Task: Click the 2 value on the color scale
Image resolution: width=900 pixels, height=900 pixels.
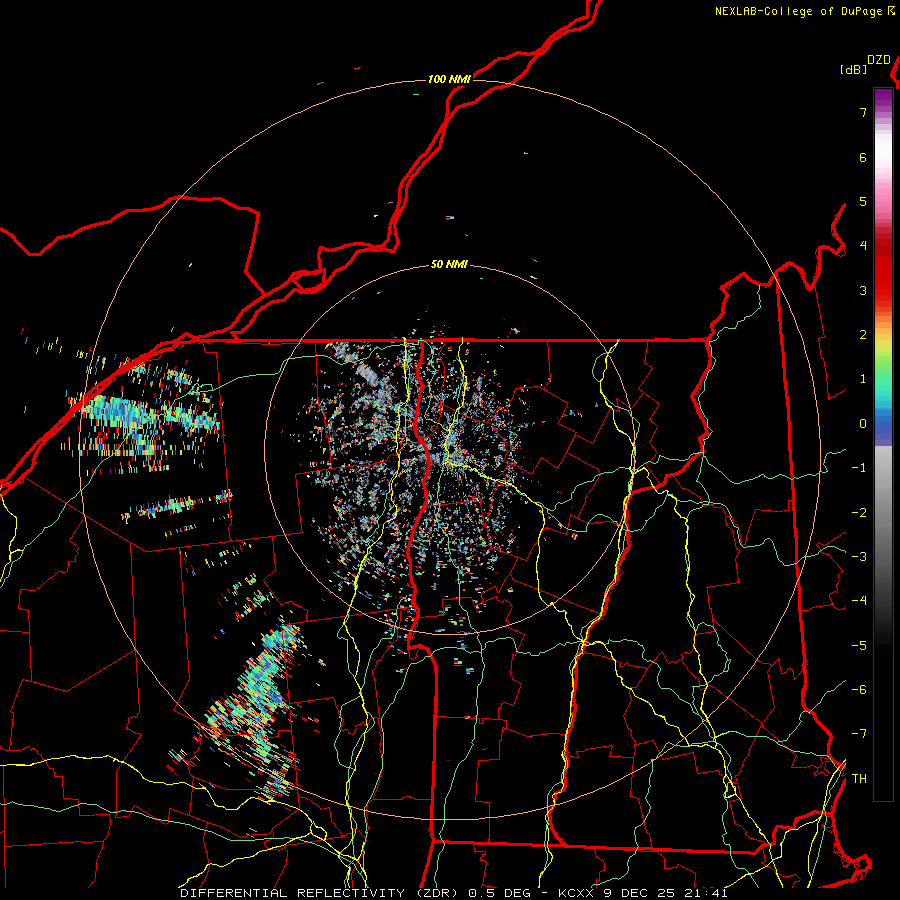Action: [x=863, y=335]
